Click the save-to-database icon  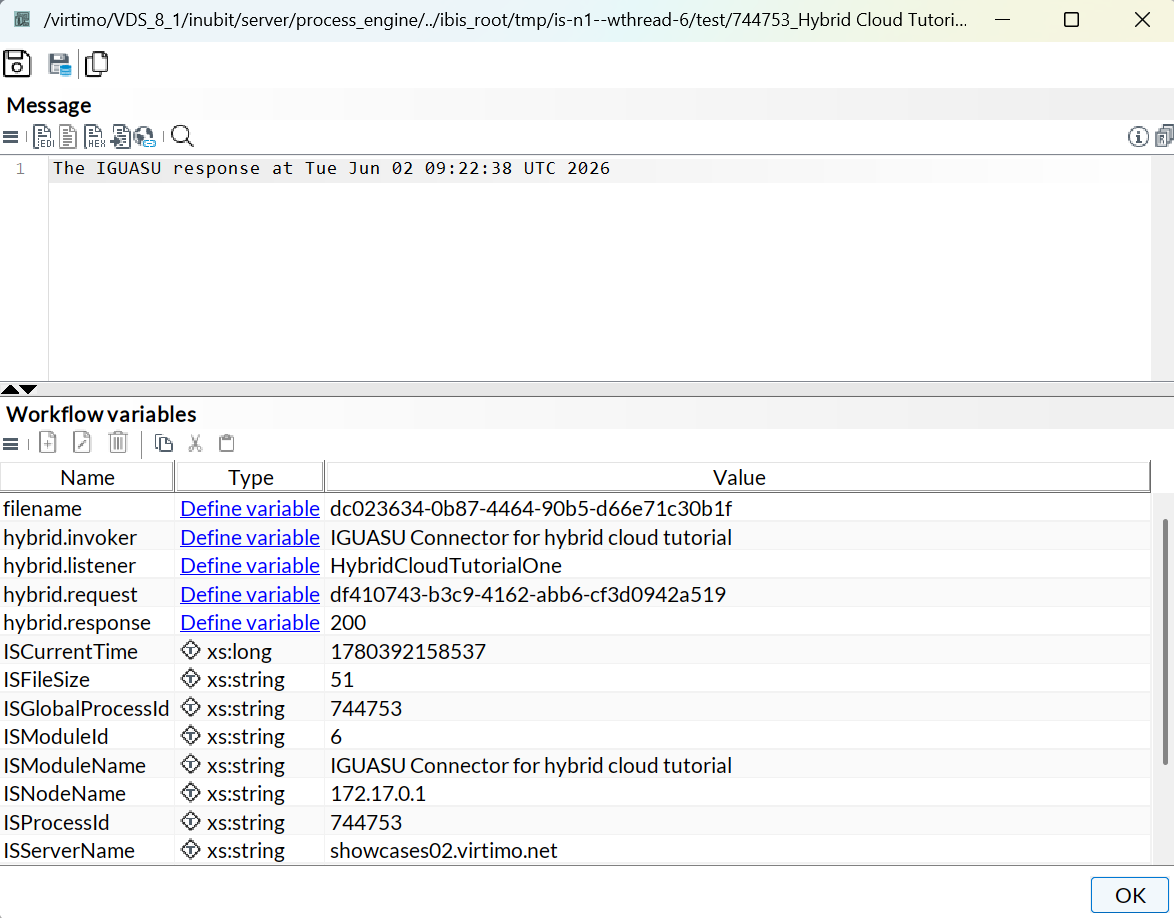(59, 64)
